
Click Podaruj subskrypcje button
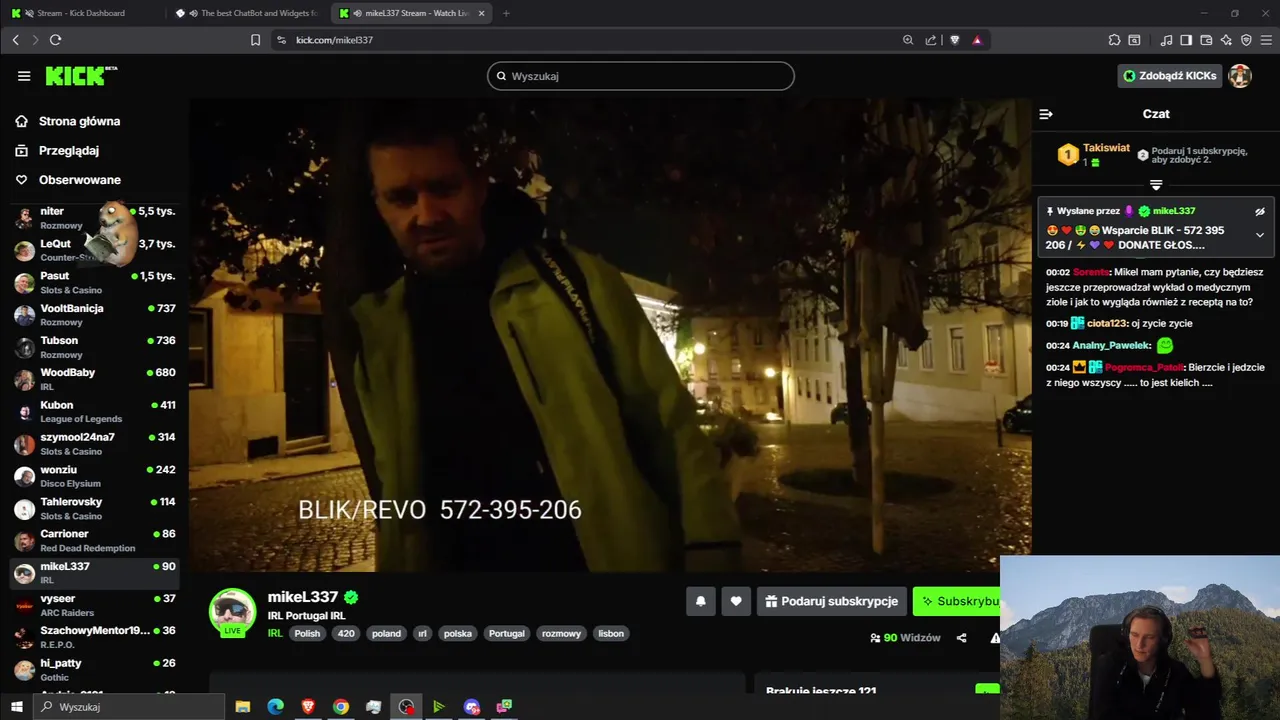pyautogui.click(x=832, y=601)
